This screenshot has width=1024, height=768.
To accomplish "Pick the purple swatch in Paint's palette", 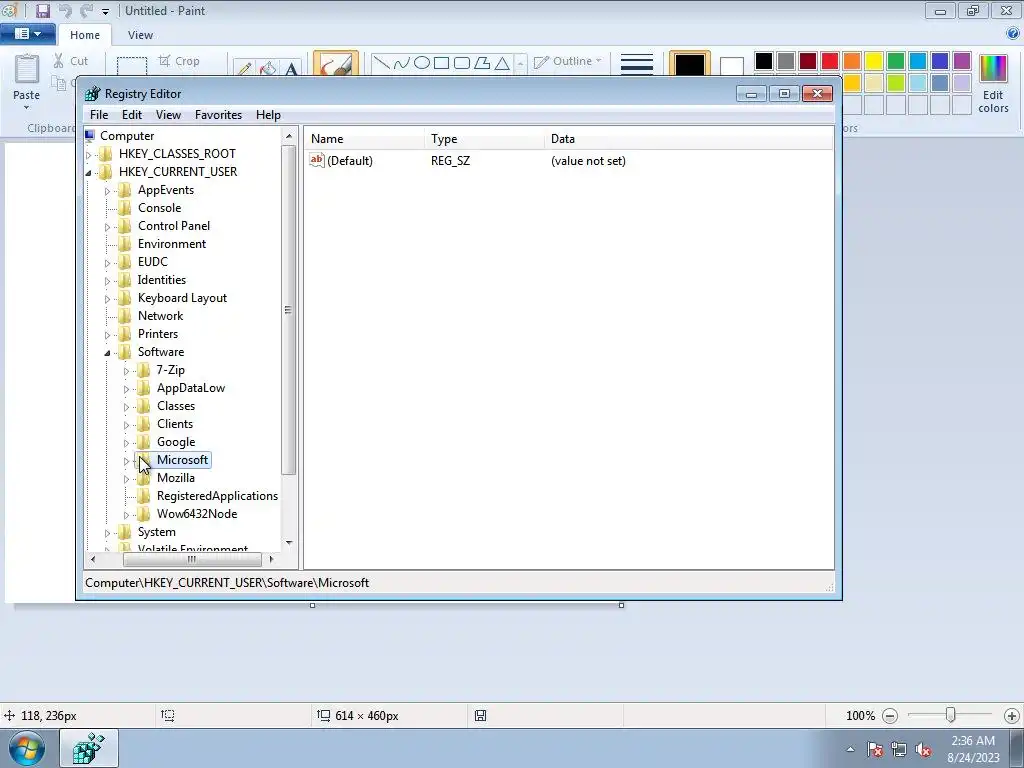I will pyautogui.click(x=962, y=61).
